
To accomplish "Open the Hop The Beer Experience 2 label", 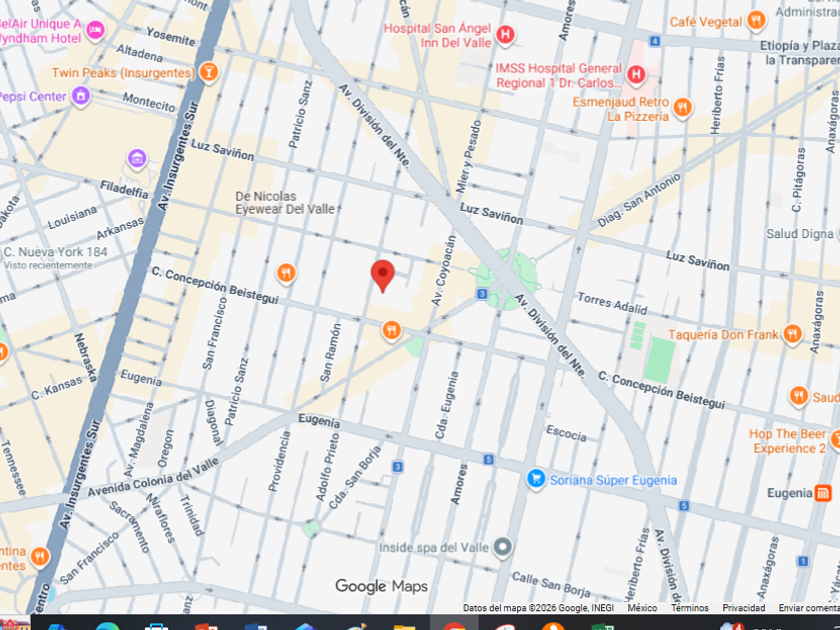I will [787, 441].
